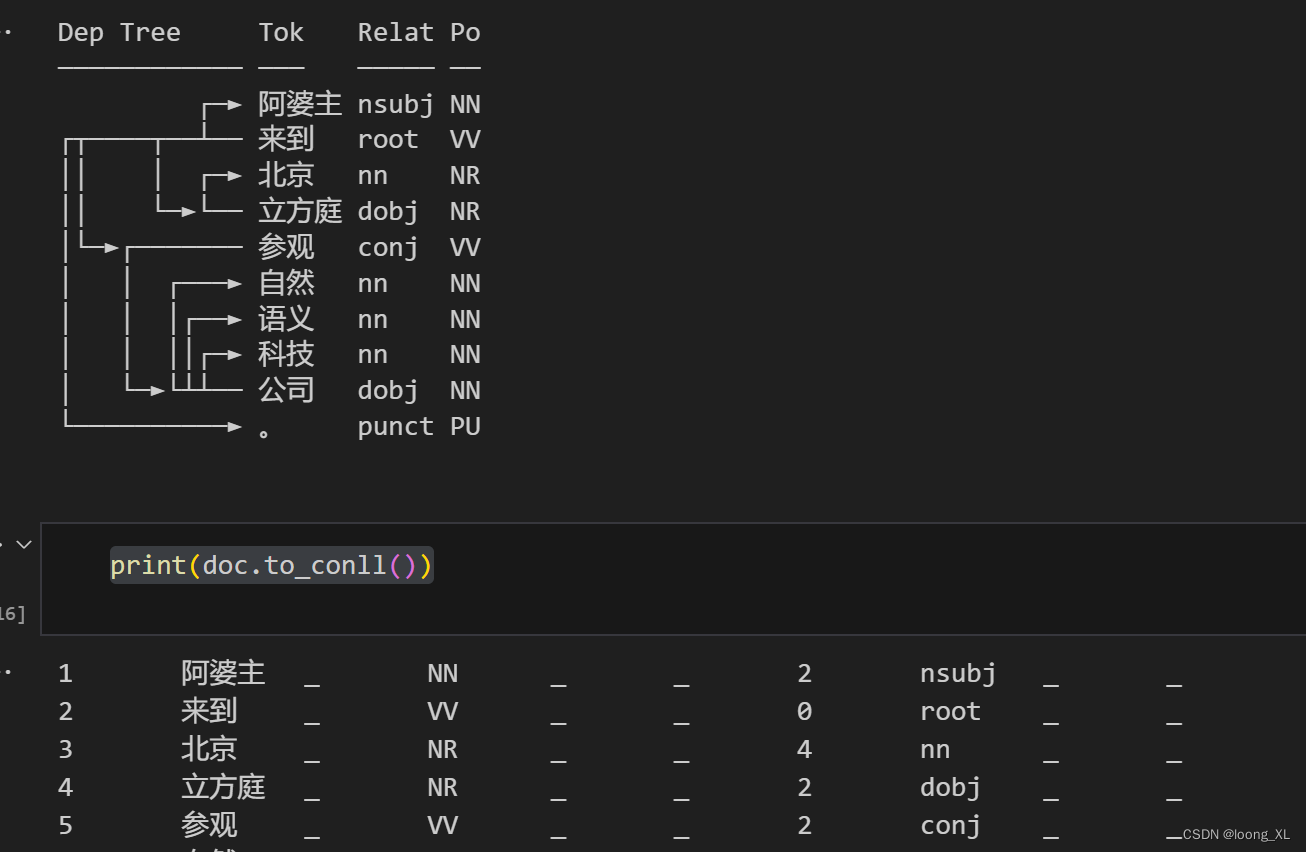
Task: Click token 阿婆主 in the dependency tree table
Action: 300,104
